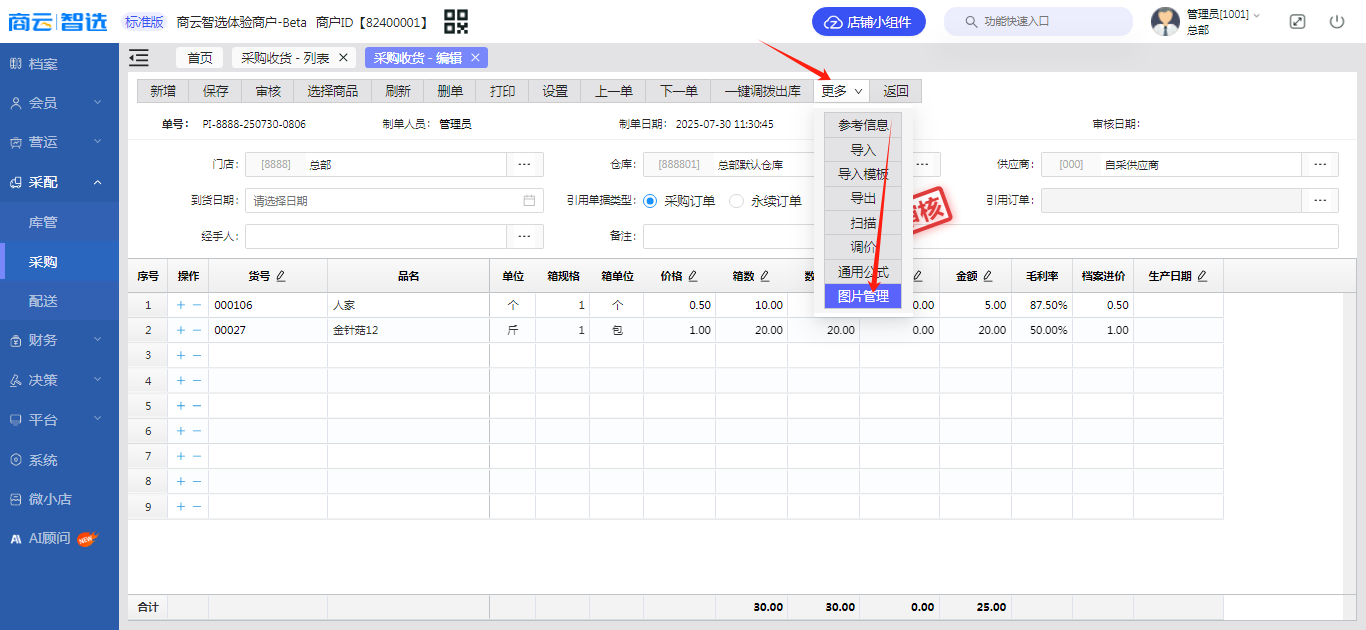1366x630 pixels.
Task: Click edit pencil icon beside 价格 header
Action: [693, 276]
